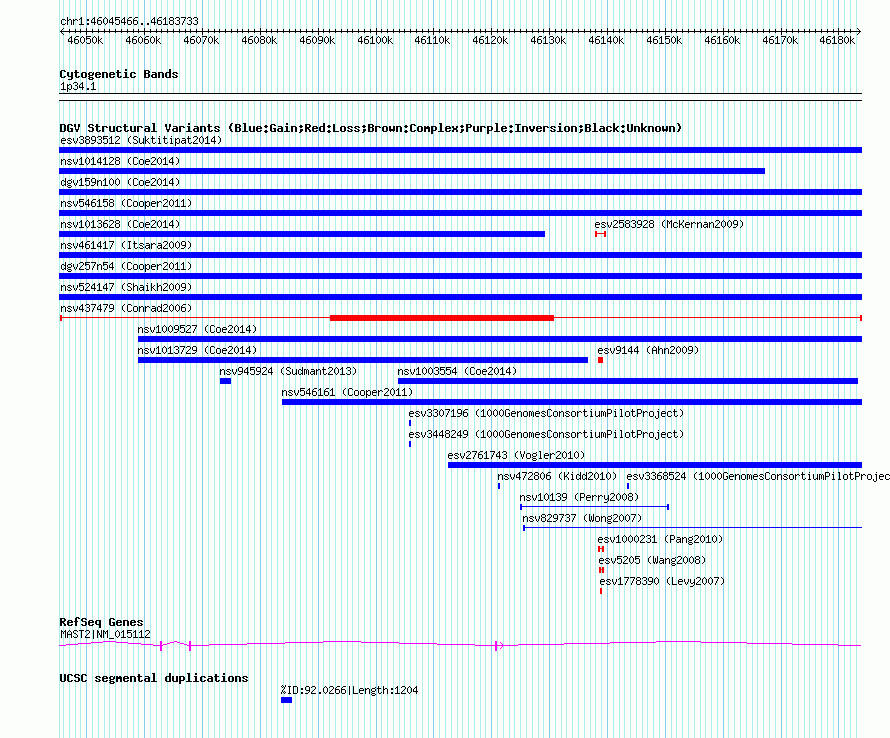This screenshot has width=890, height=738.
Task: Click the 46100k ruler tick label
Action: 375,40
